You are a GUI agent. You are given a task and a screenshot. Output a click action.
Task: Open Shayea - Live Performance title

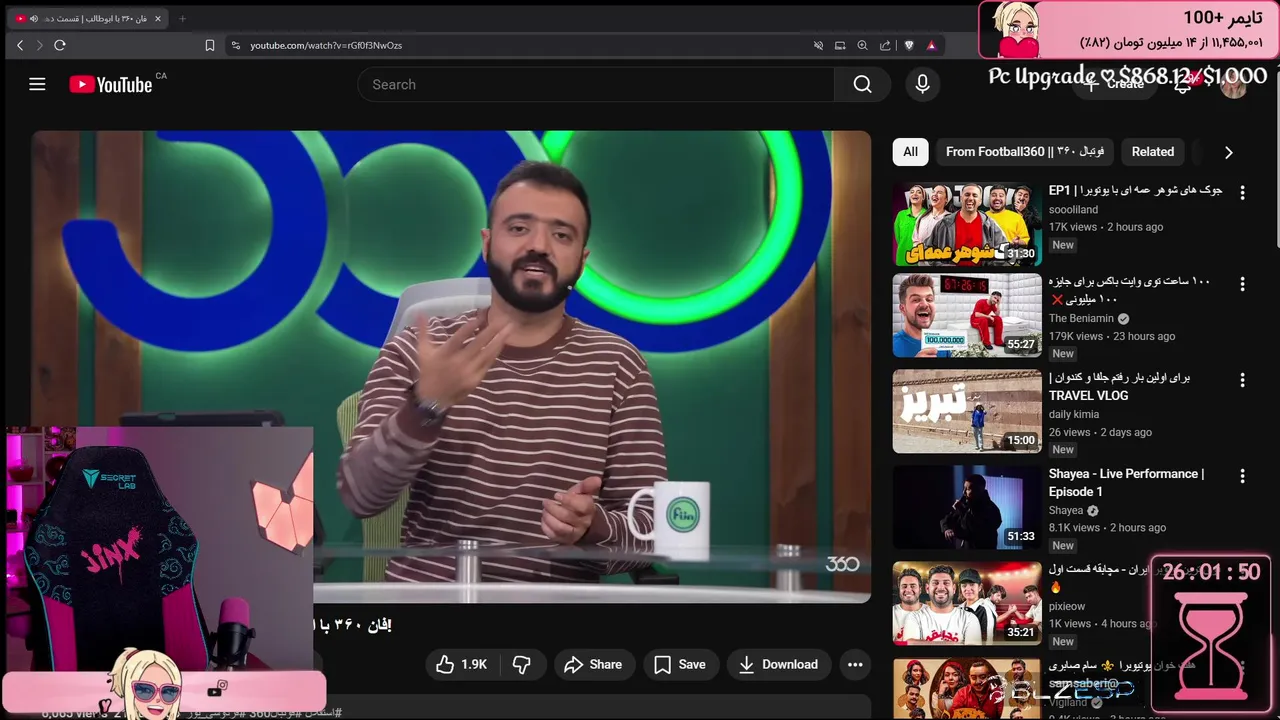point(1126,483)
